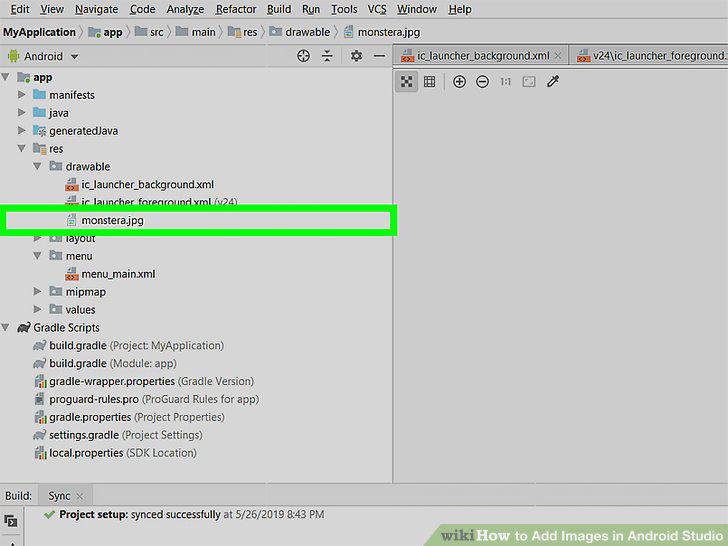
Task: Collapse the Gradle Scripts node
Action: click(6, 327)
